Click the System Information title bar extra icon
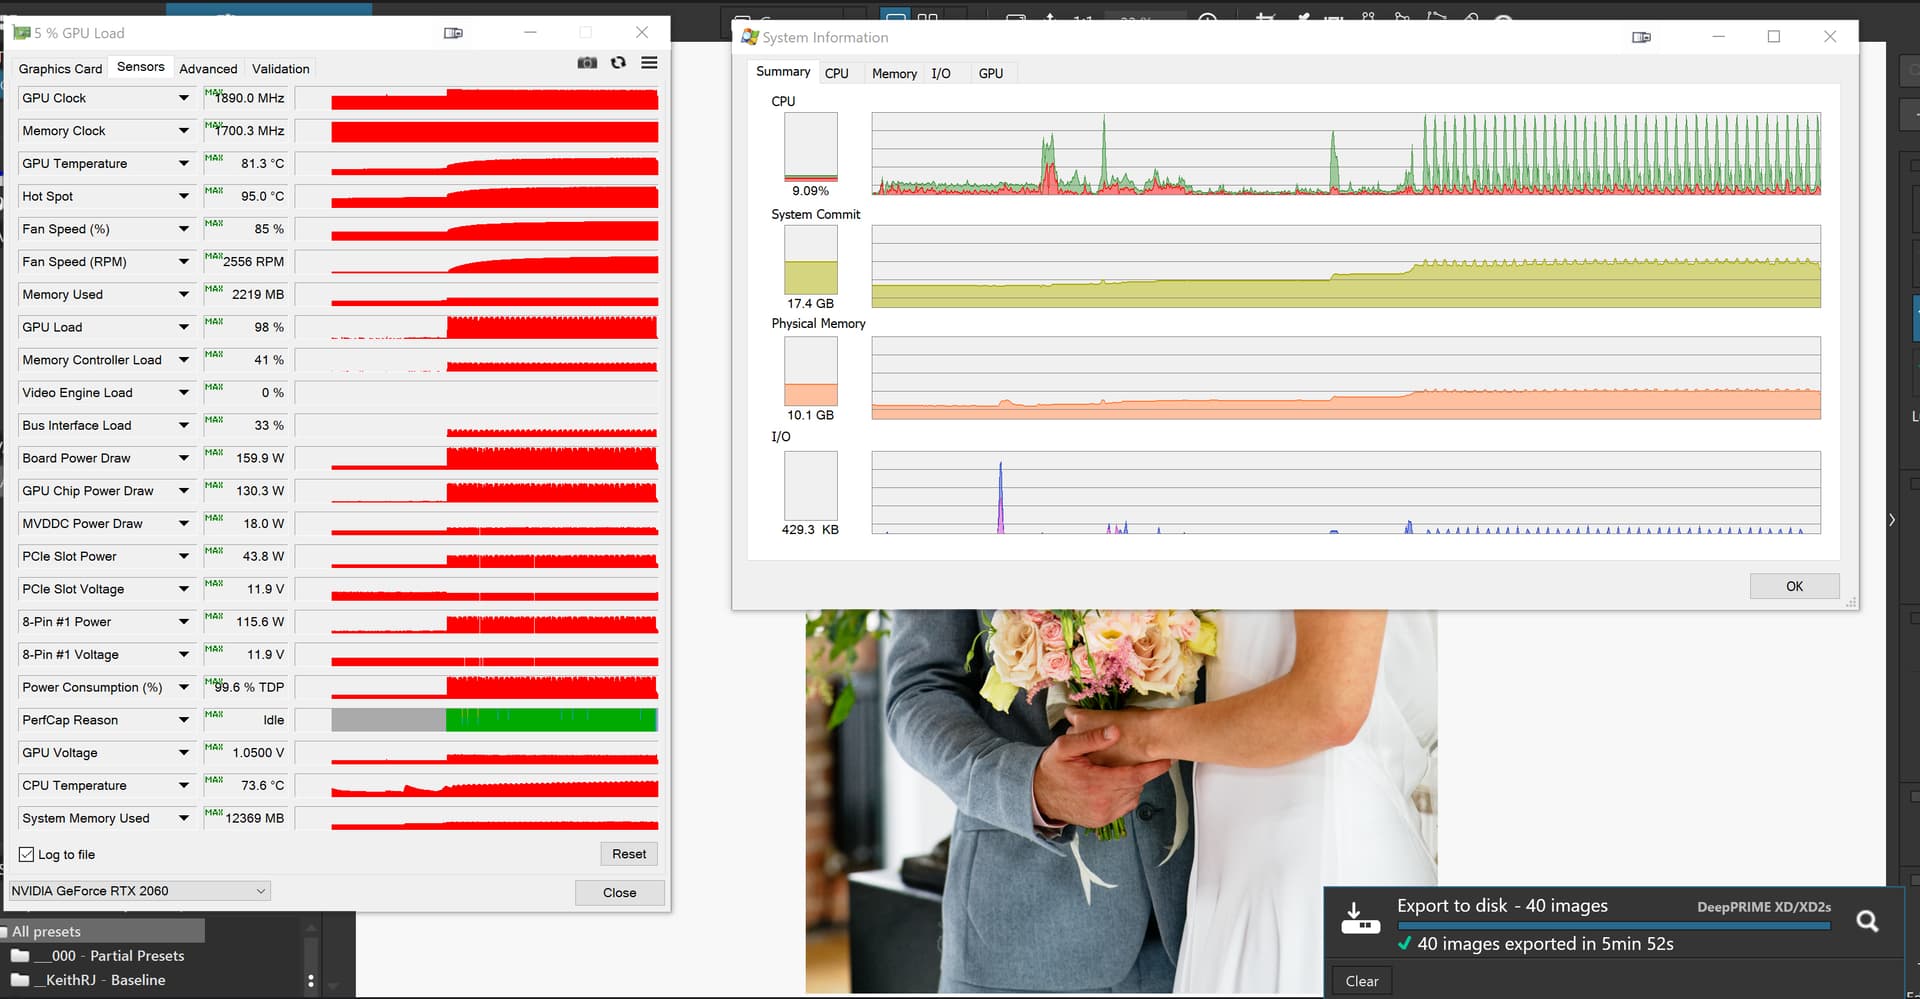This screenshot has width=1920, height=999. 1641,37
